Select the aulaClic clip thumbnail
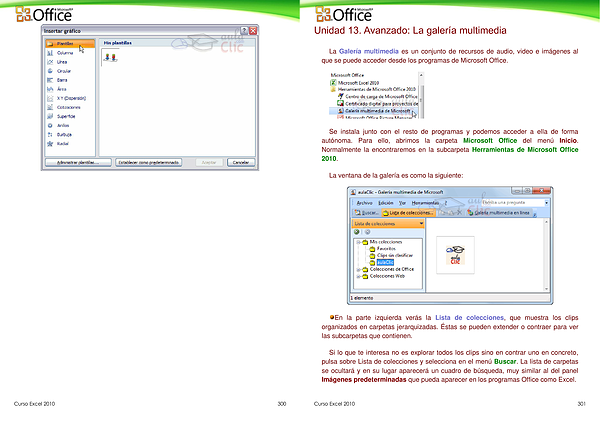Screen dimensions: 600x424 pyautogui.click(x=455, y=255)
